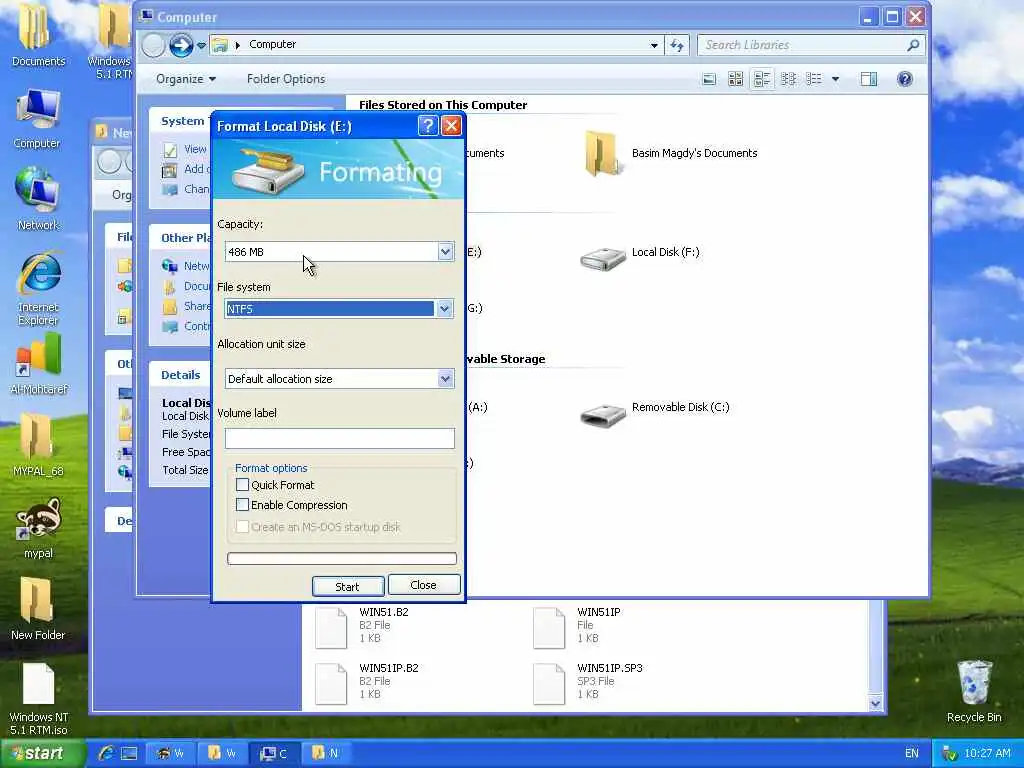Open the help icon in Computer toolbar

point(904,79)
